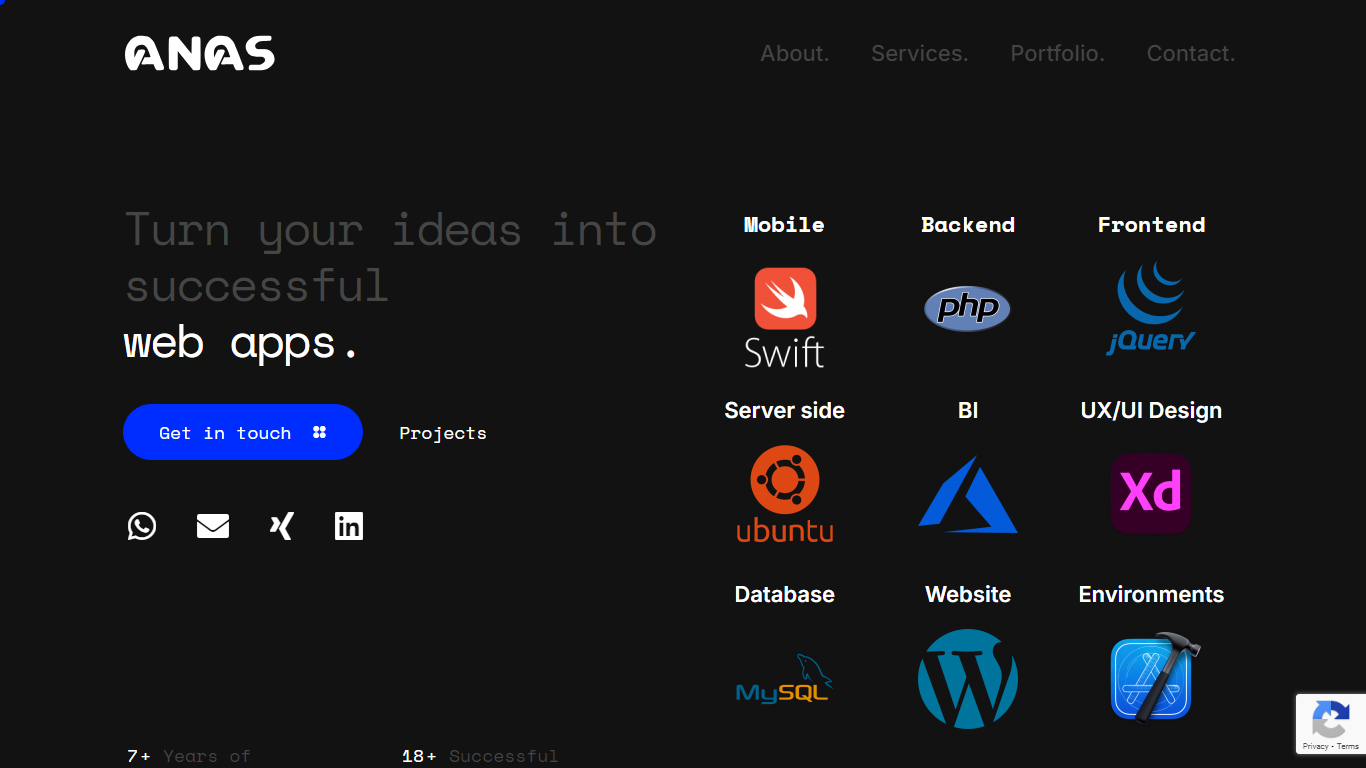Click the PHP logo under Backend
This screenshot has width=1366, height=768.
(x=967, y=308)
